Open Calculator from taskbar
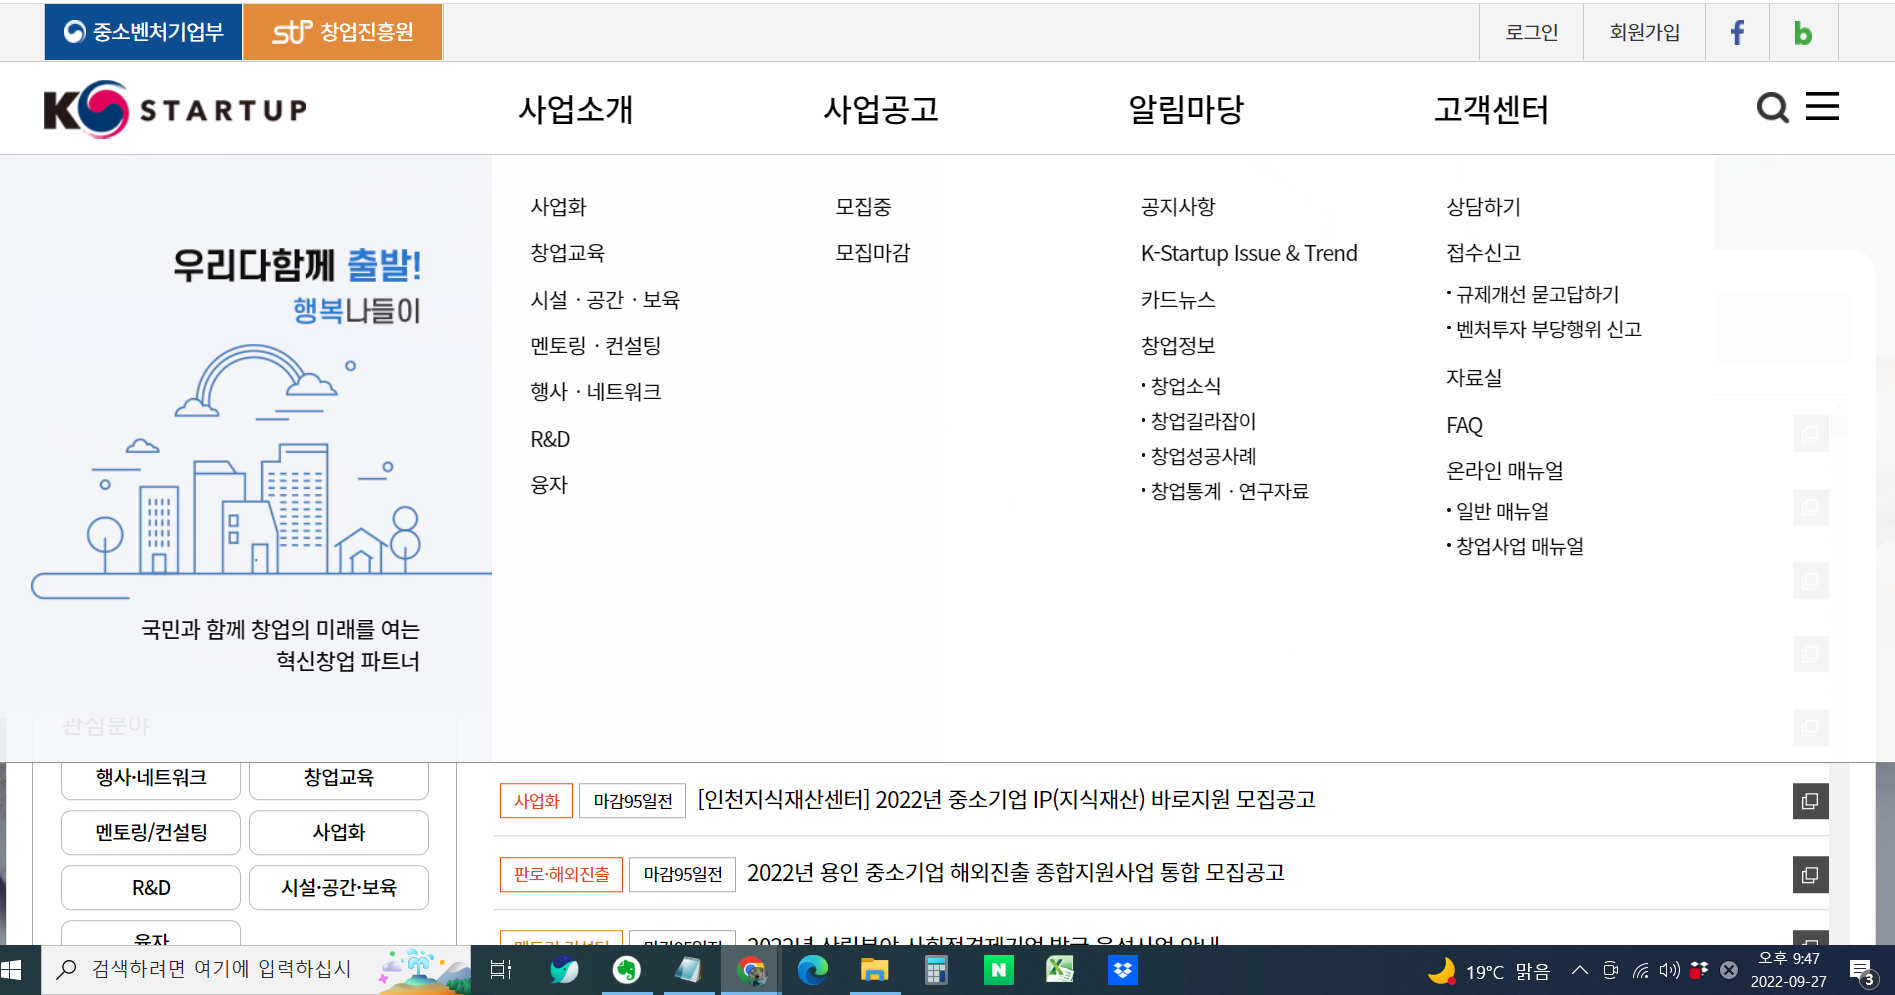The height and width of the screenshot is (995, 1895). click(x=937, y=970)
